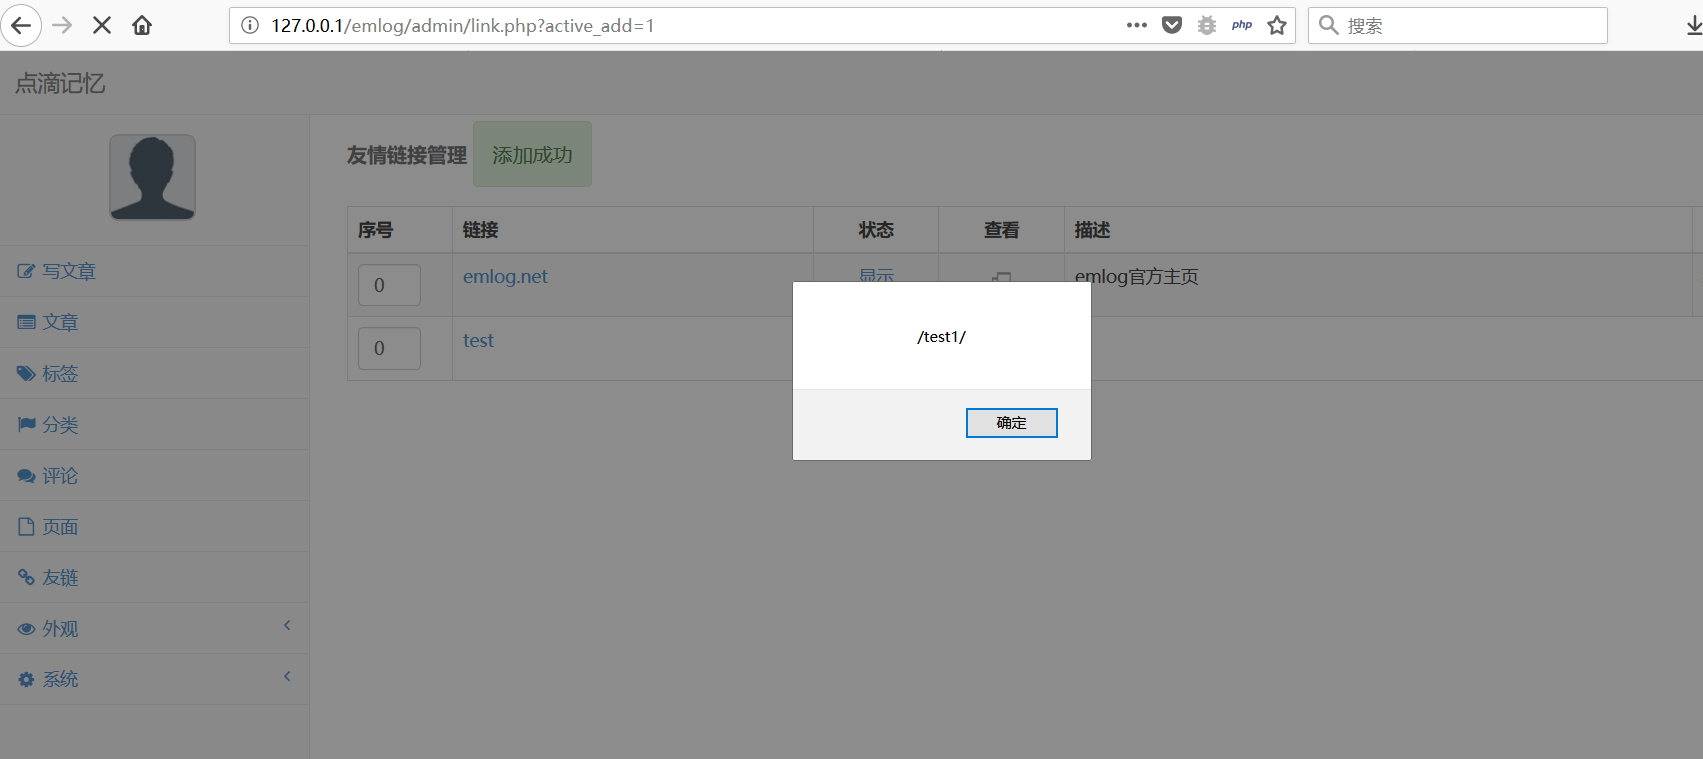Click the 系统 gear icon
This screenshot has height=759, width=1703.
pyautogui.click(x=26, y=679)
